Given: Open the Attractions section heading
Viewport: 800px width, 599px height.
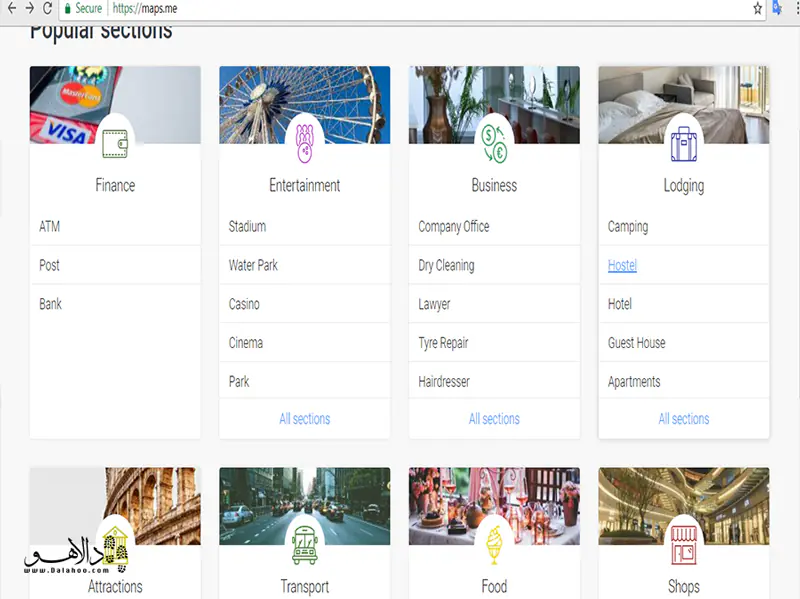Looking at the screenshot, I should 115,587.
